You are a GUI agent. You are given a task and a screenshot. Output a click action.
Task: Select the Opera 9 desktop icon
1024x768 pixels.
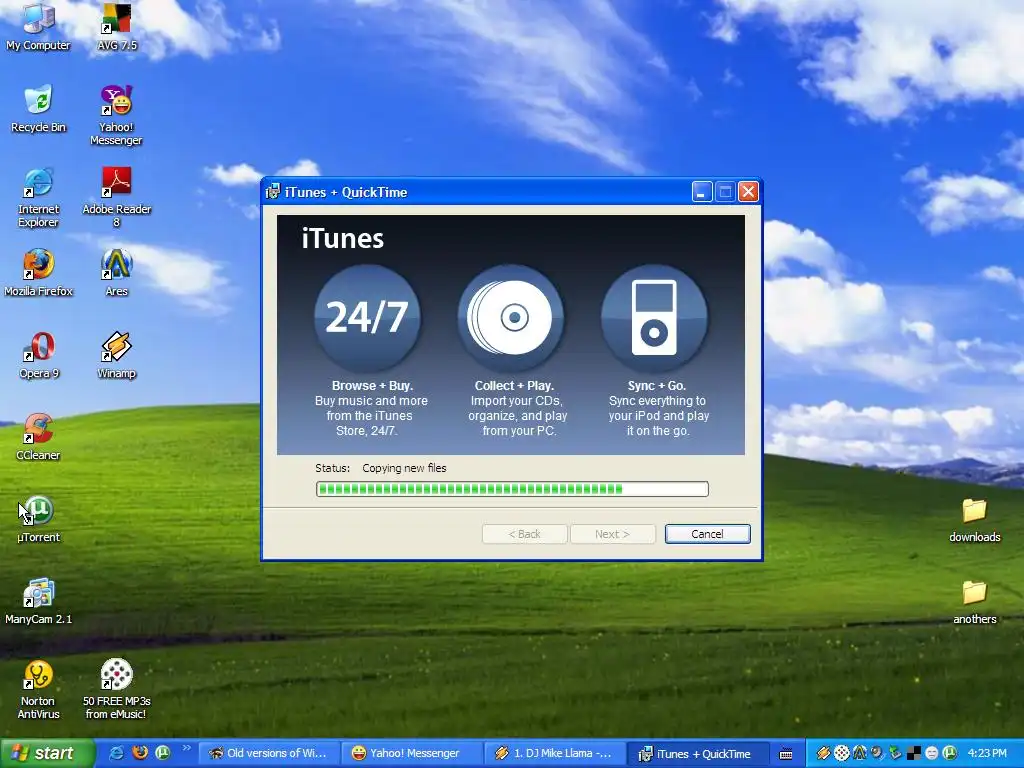point(38,355)
